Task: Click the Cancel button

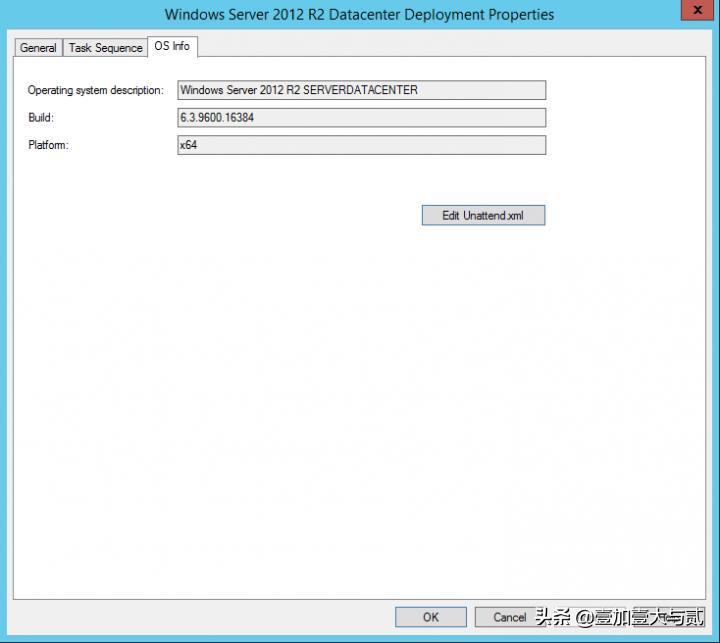Action: click(510, 617)
